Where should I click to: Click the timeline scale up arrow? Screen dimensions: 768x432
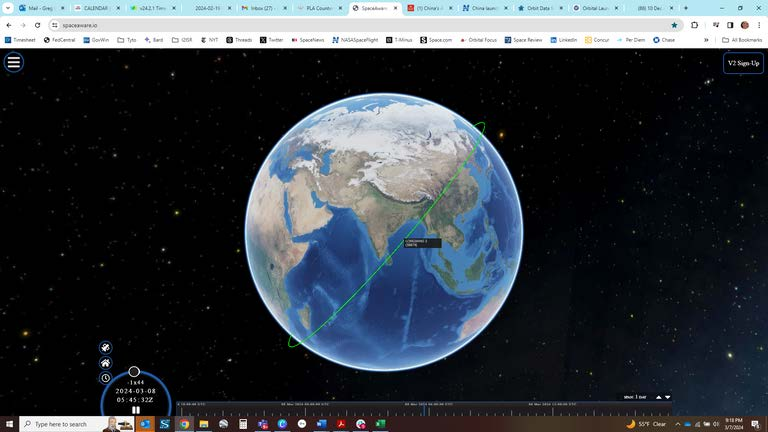pos(658,397)
